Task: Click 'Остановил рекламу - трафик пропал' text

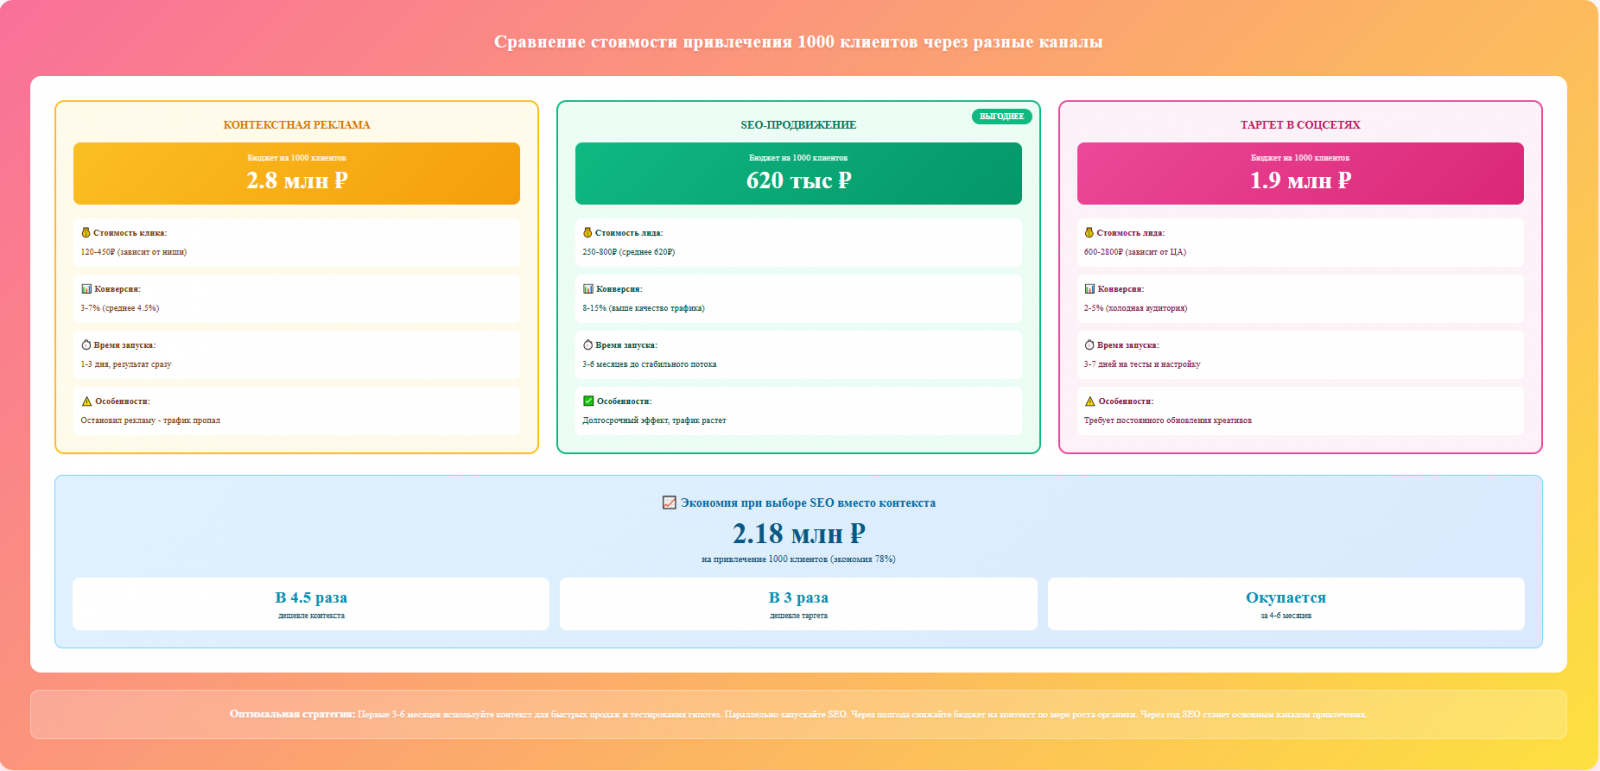Action: click(151, 420)
